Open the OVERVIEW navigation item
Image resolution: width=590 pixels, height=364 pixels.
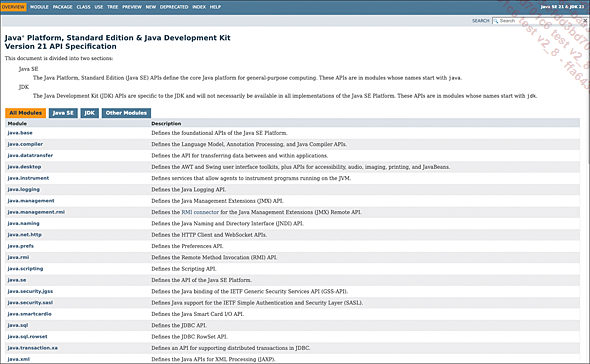coord(13,7)
